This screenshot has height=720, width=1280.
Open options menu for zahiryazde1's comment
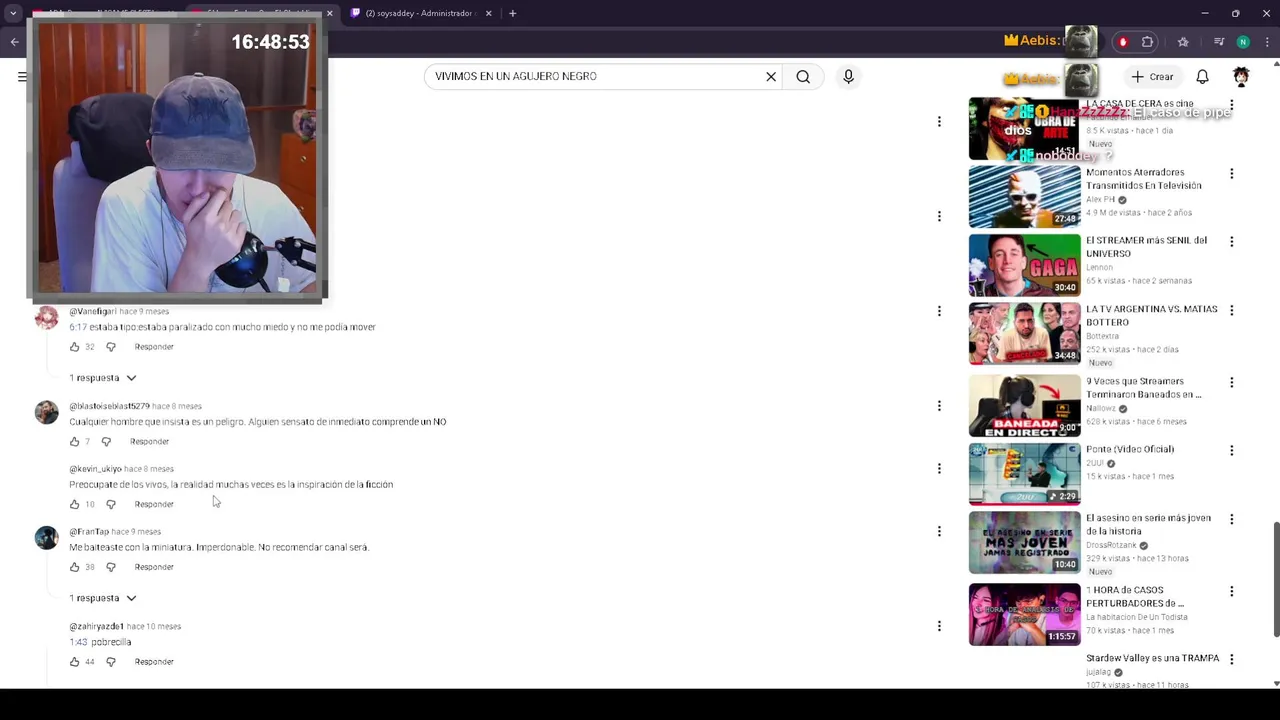click(x=939, y=626)
